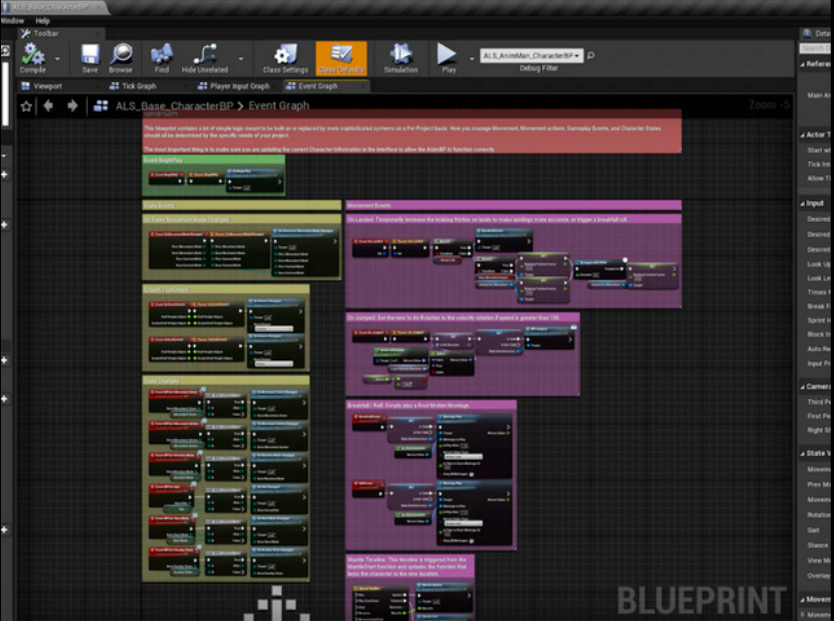Open the Help menu
Image resolution: width=834 pixels, height=621 pixels.
point(43,21)
